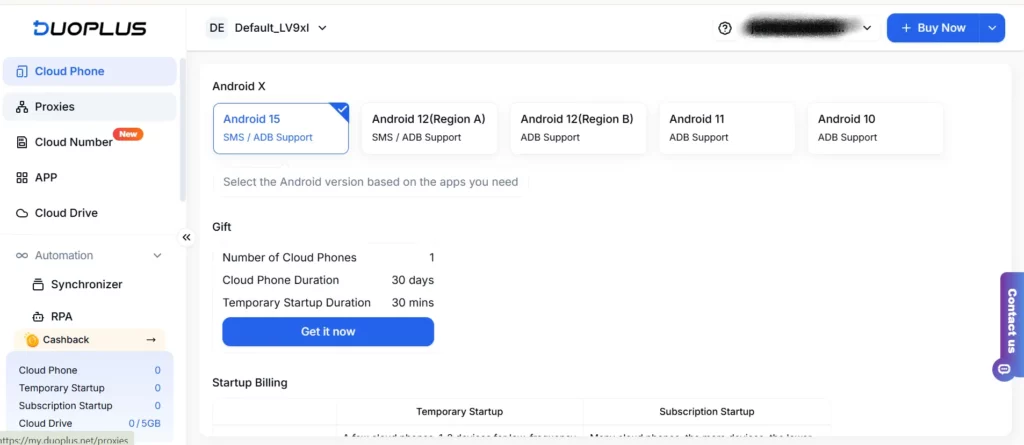Click the DE team avatar badge
The width and height of the screenshot is (1024, 445).
click(x=217, y=27)
